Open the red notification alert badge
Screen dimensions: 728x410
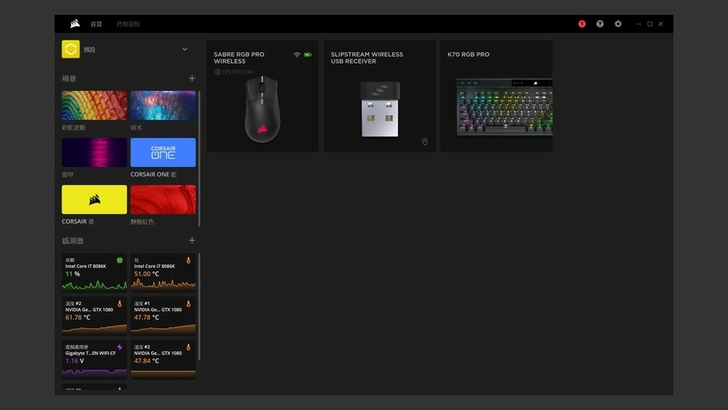[x=582, y=24]
